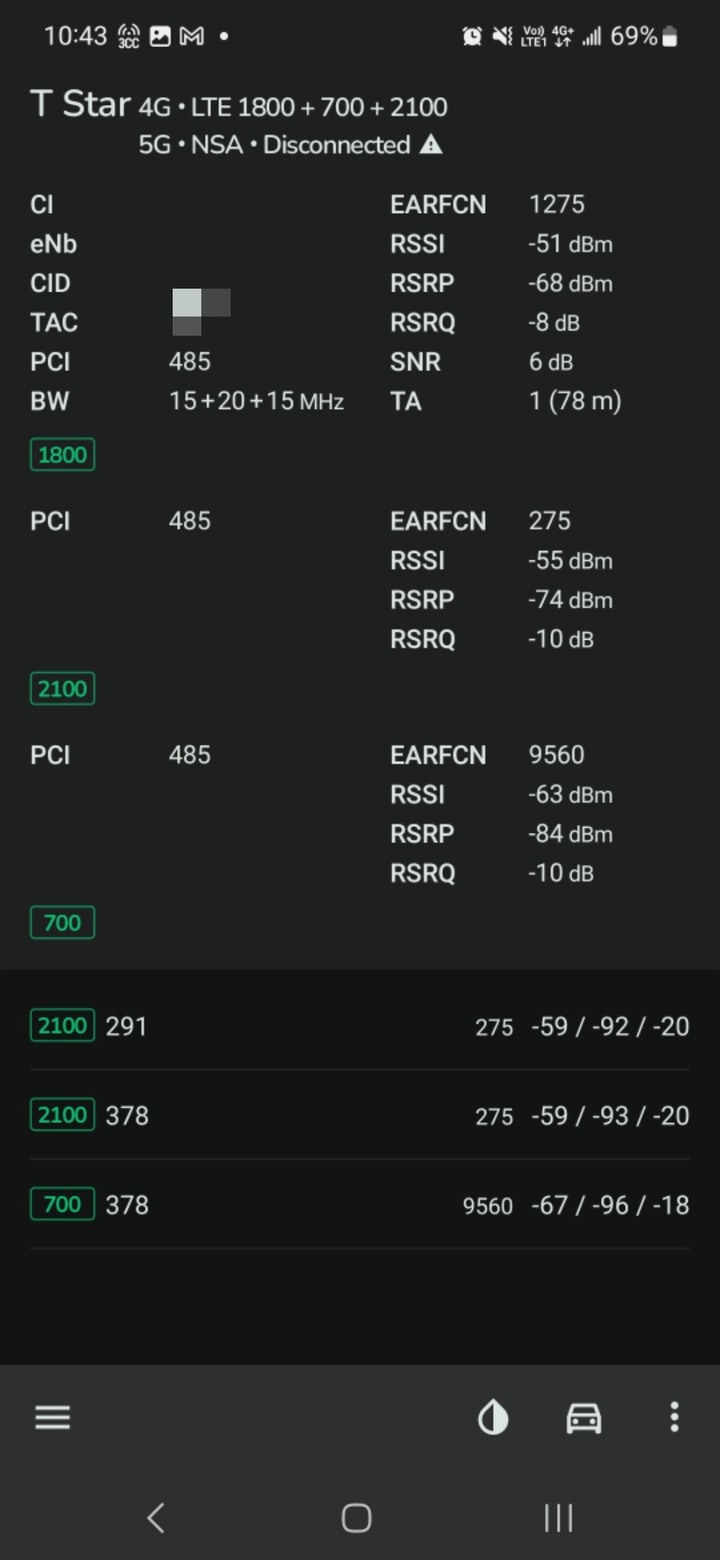This screenshot has width=720, height=1560.
Task: Tap the 2100 band badge under secondary cell
Action: click(62, 689)
